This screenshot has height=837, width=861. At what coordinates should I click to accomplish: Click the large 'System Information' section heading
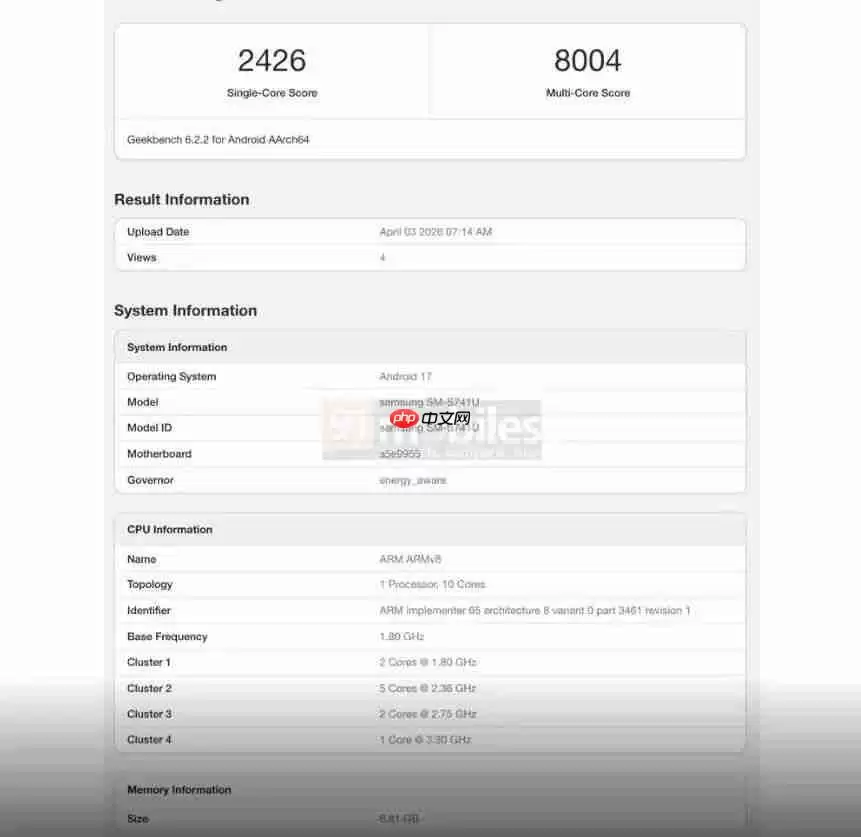click(186, 311)
